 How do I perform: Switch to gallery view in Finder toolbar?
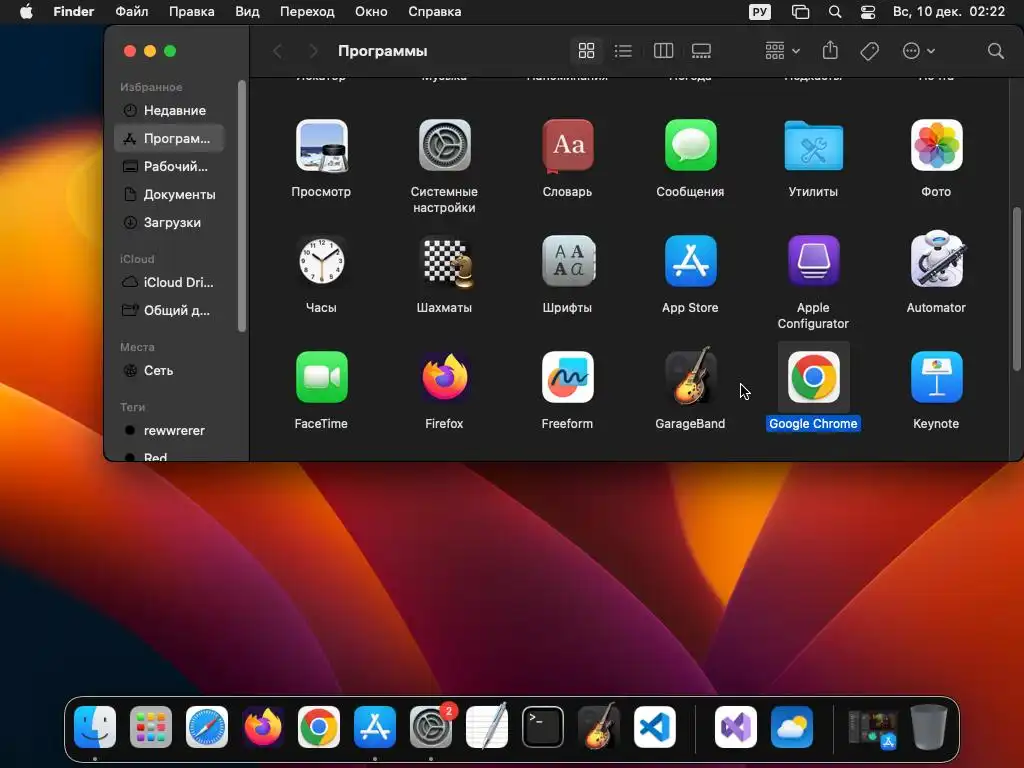pos(701,51)
